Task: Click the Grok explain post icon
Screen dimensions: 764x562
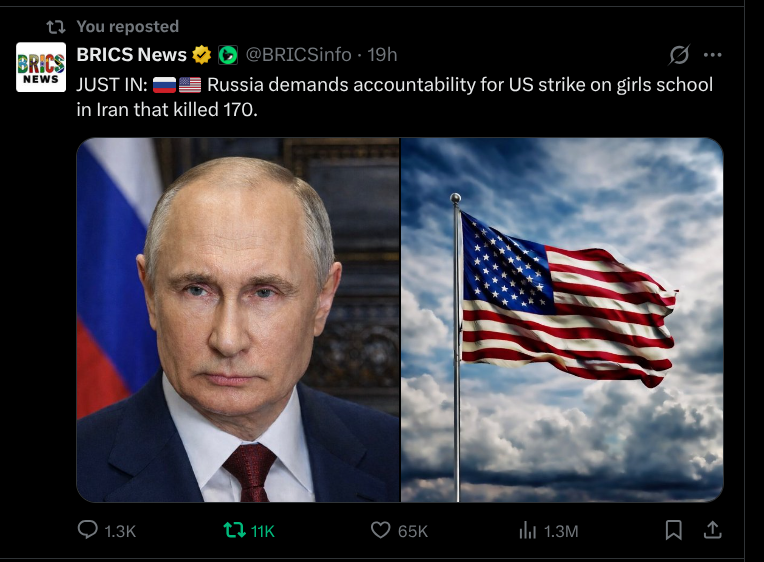Action: pyautogui.click(x=679, y=54)
